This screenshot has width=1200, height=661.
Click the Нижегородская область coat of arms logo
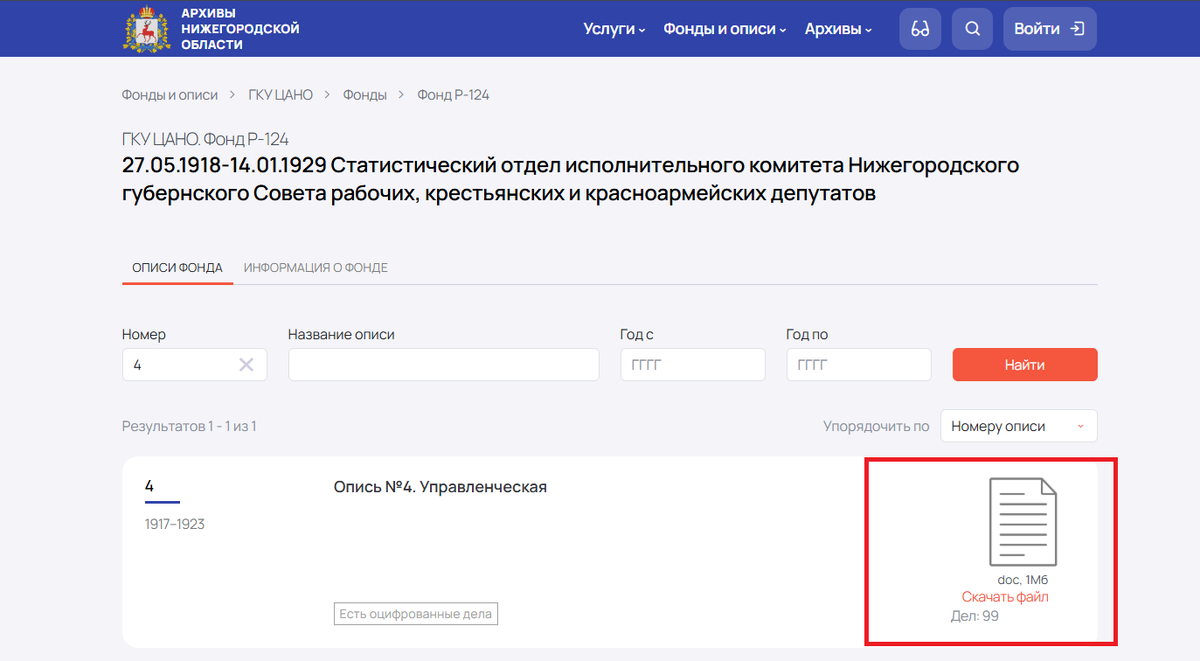[146, 27]
